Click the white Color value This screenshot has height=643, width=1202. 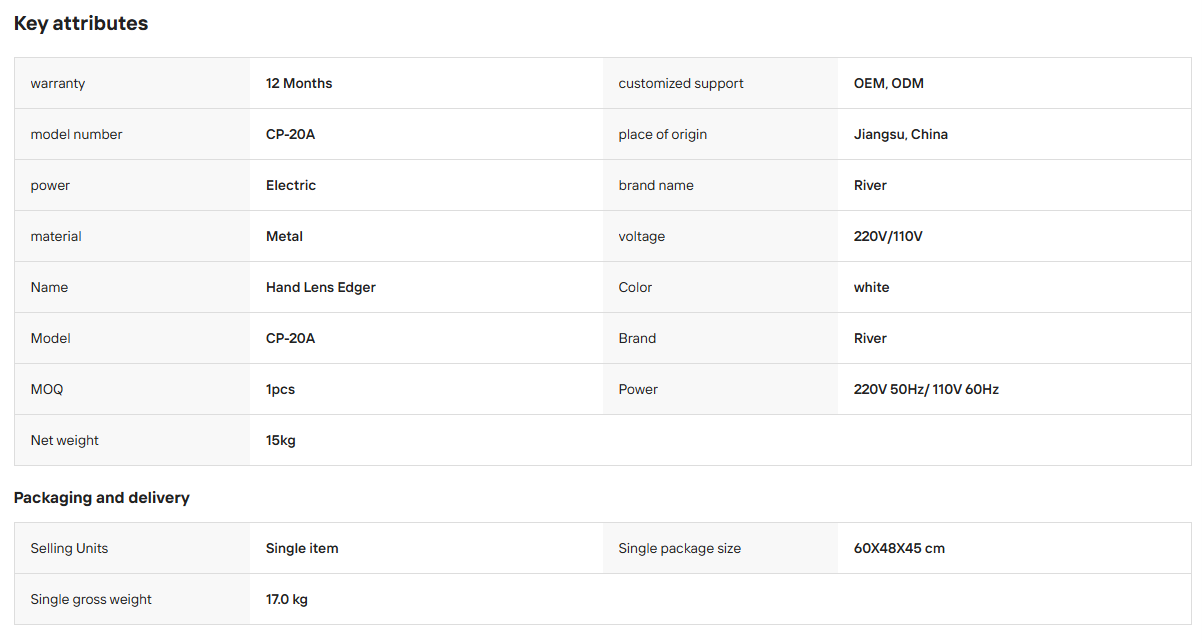[872, 287]
